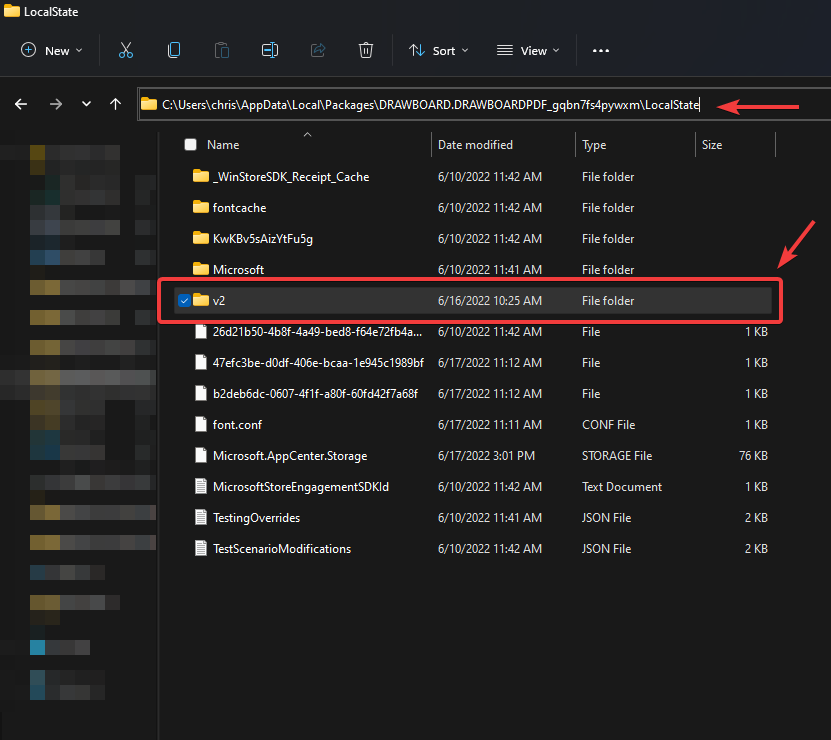Select the b2deb6dc-0607-4f1f-a80f-60fd42f7a68f file name

pyautogui.click(x=315, y=394)
